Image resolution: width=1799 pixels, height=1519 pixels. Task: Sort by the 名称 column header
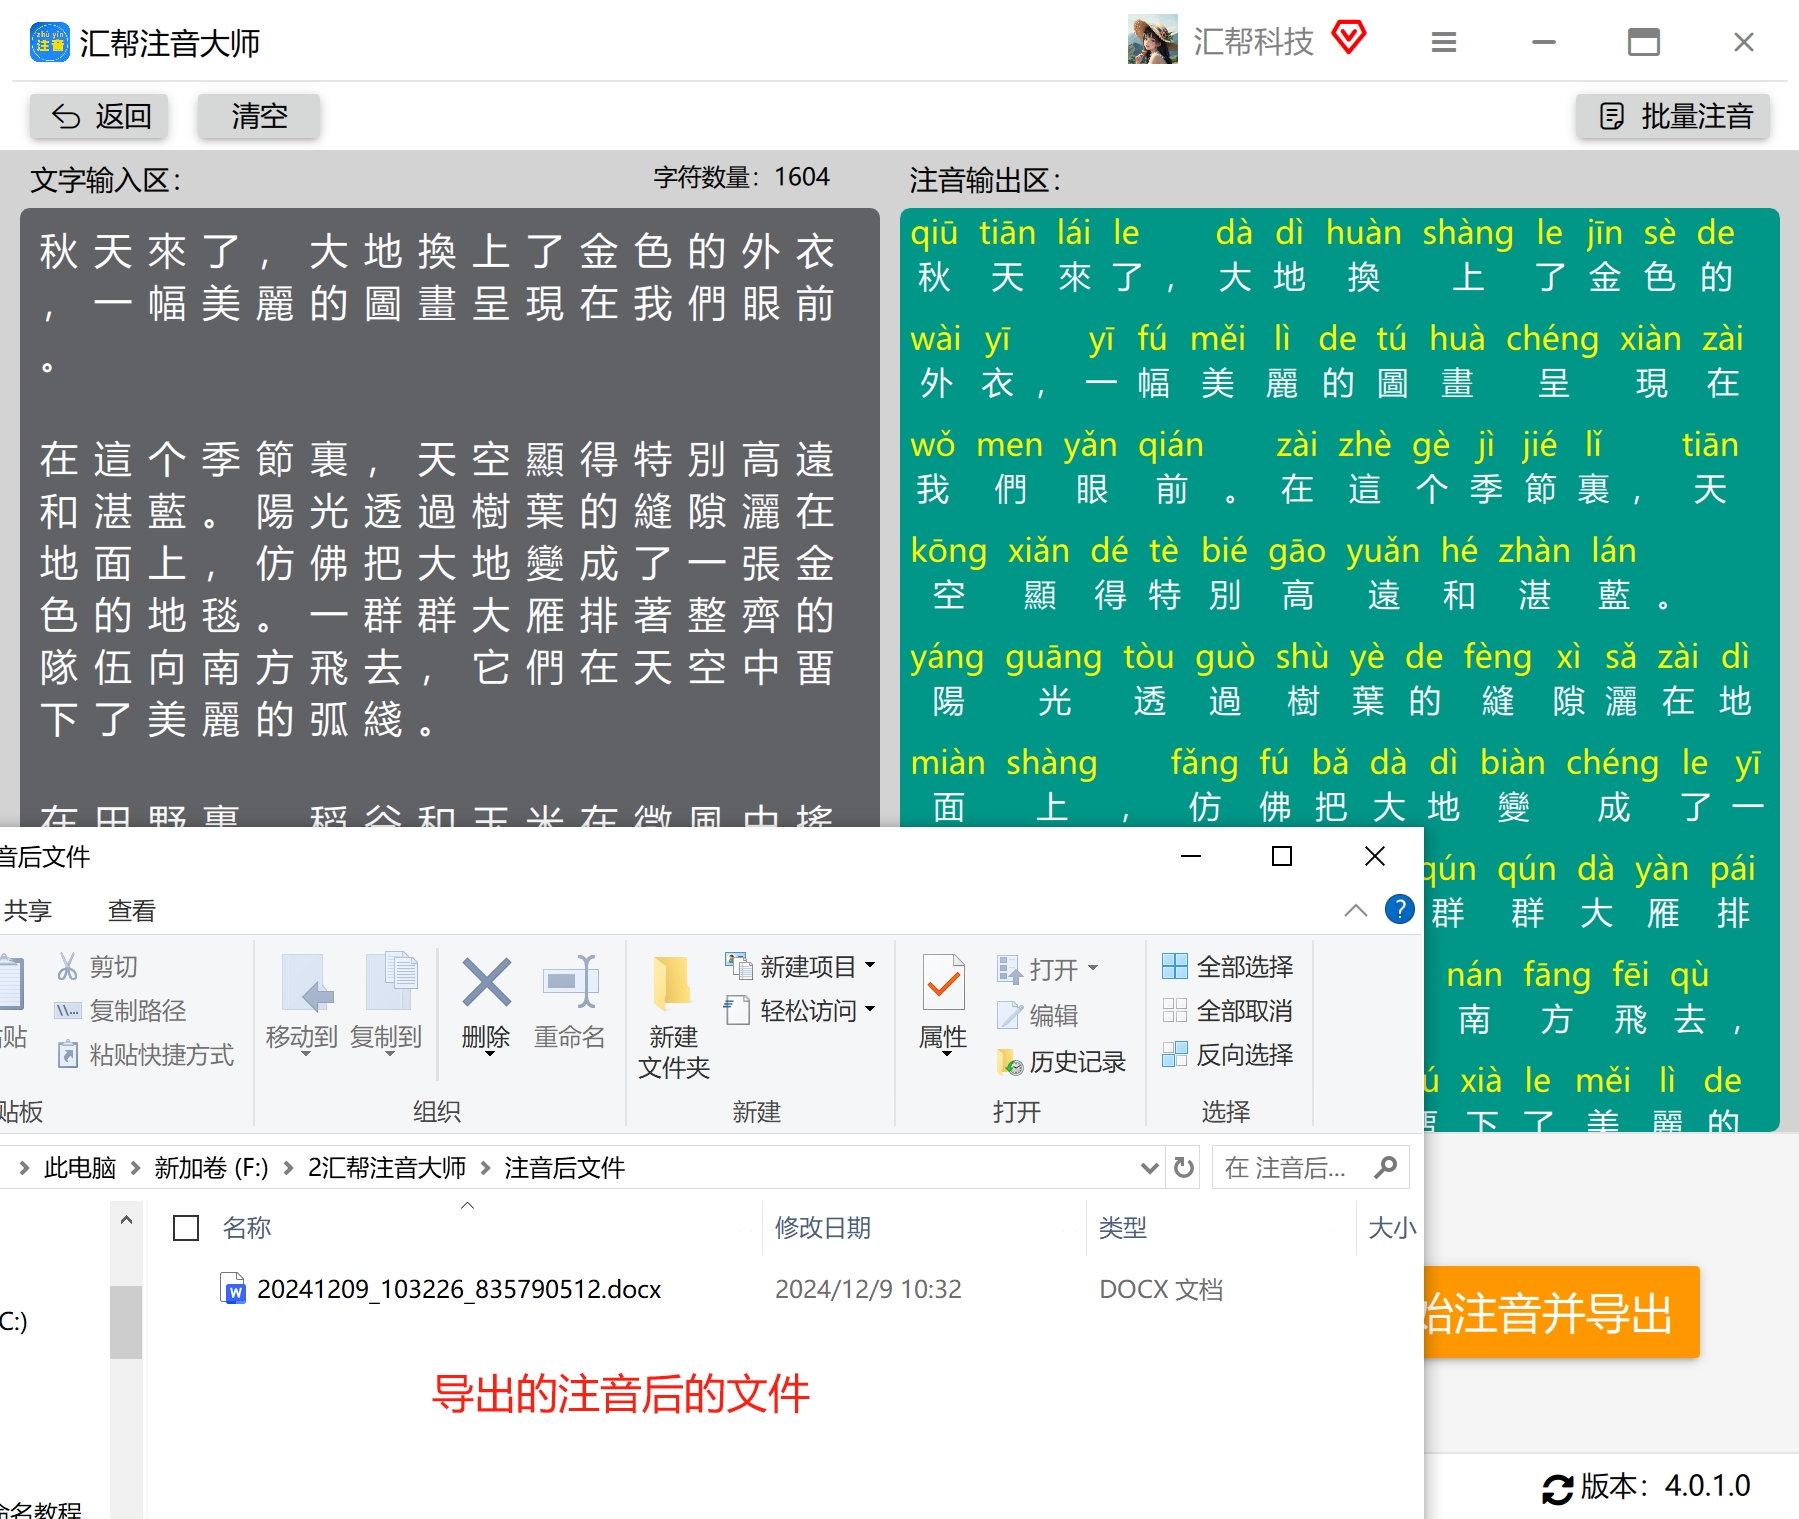tap(247, 1227)
